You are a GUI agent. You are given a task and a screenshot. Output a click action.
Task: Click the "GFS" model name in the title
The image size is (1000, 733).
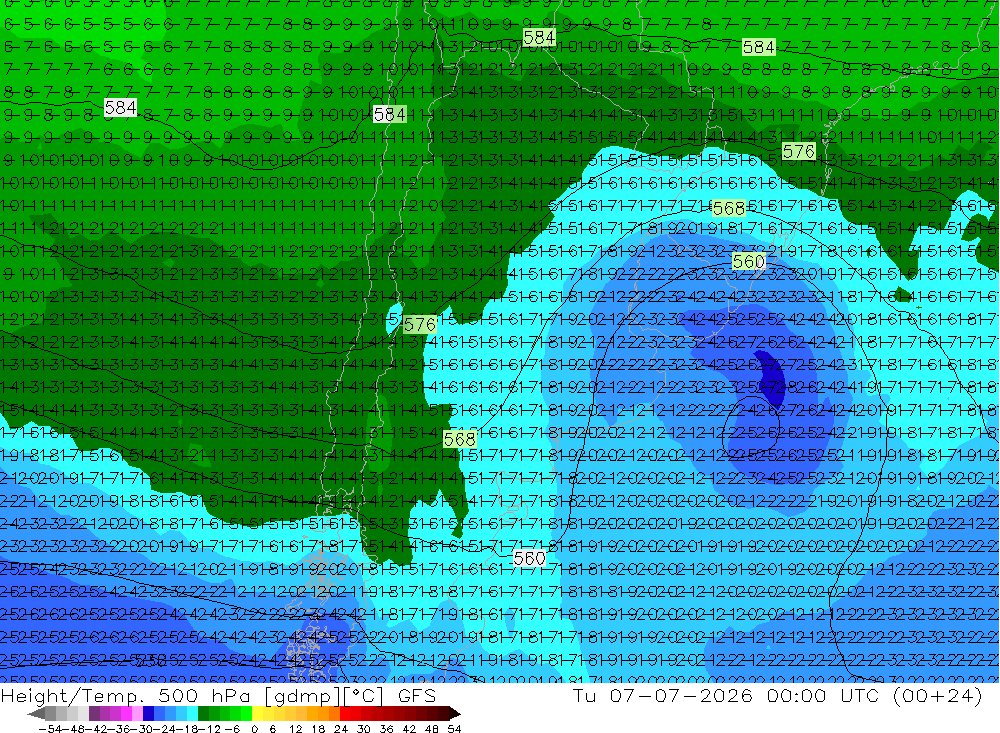click(x=416, y=696)
